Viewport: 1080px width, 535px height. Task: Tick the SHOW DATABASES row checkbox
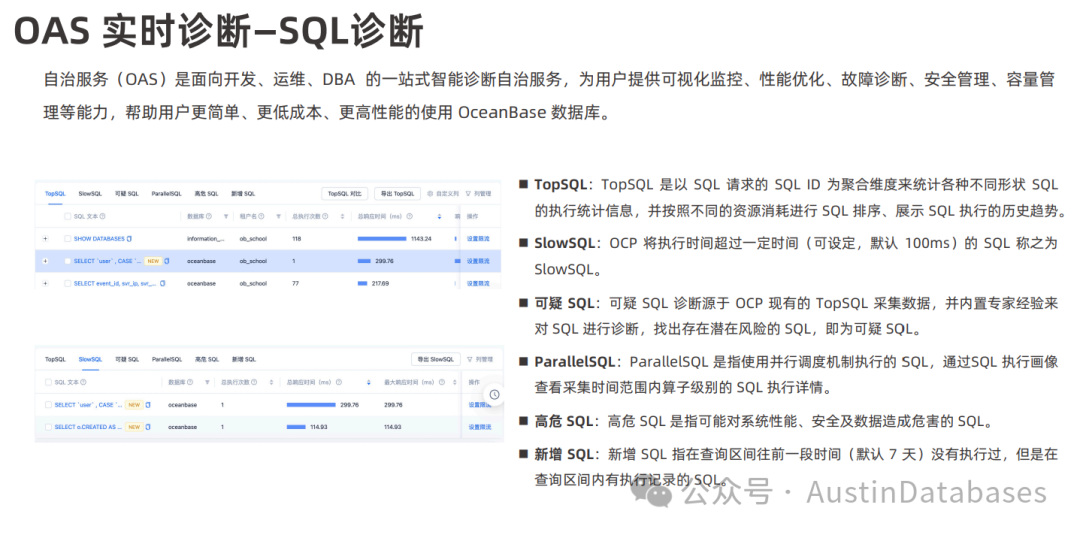pos(68,239)
